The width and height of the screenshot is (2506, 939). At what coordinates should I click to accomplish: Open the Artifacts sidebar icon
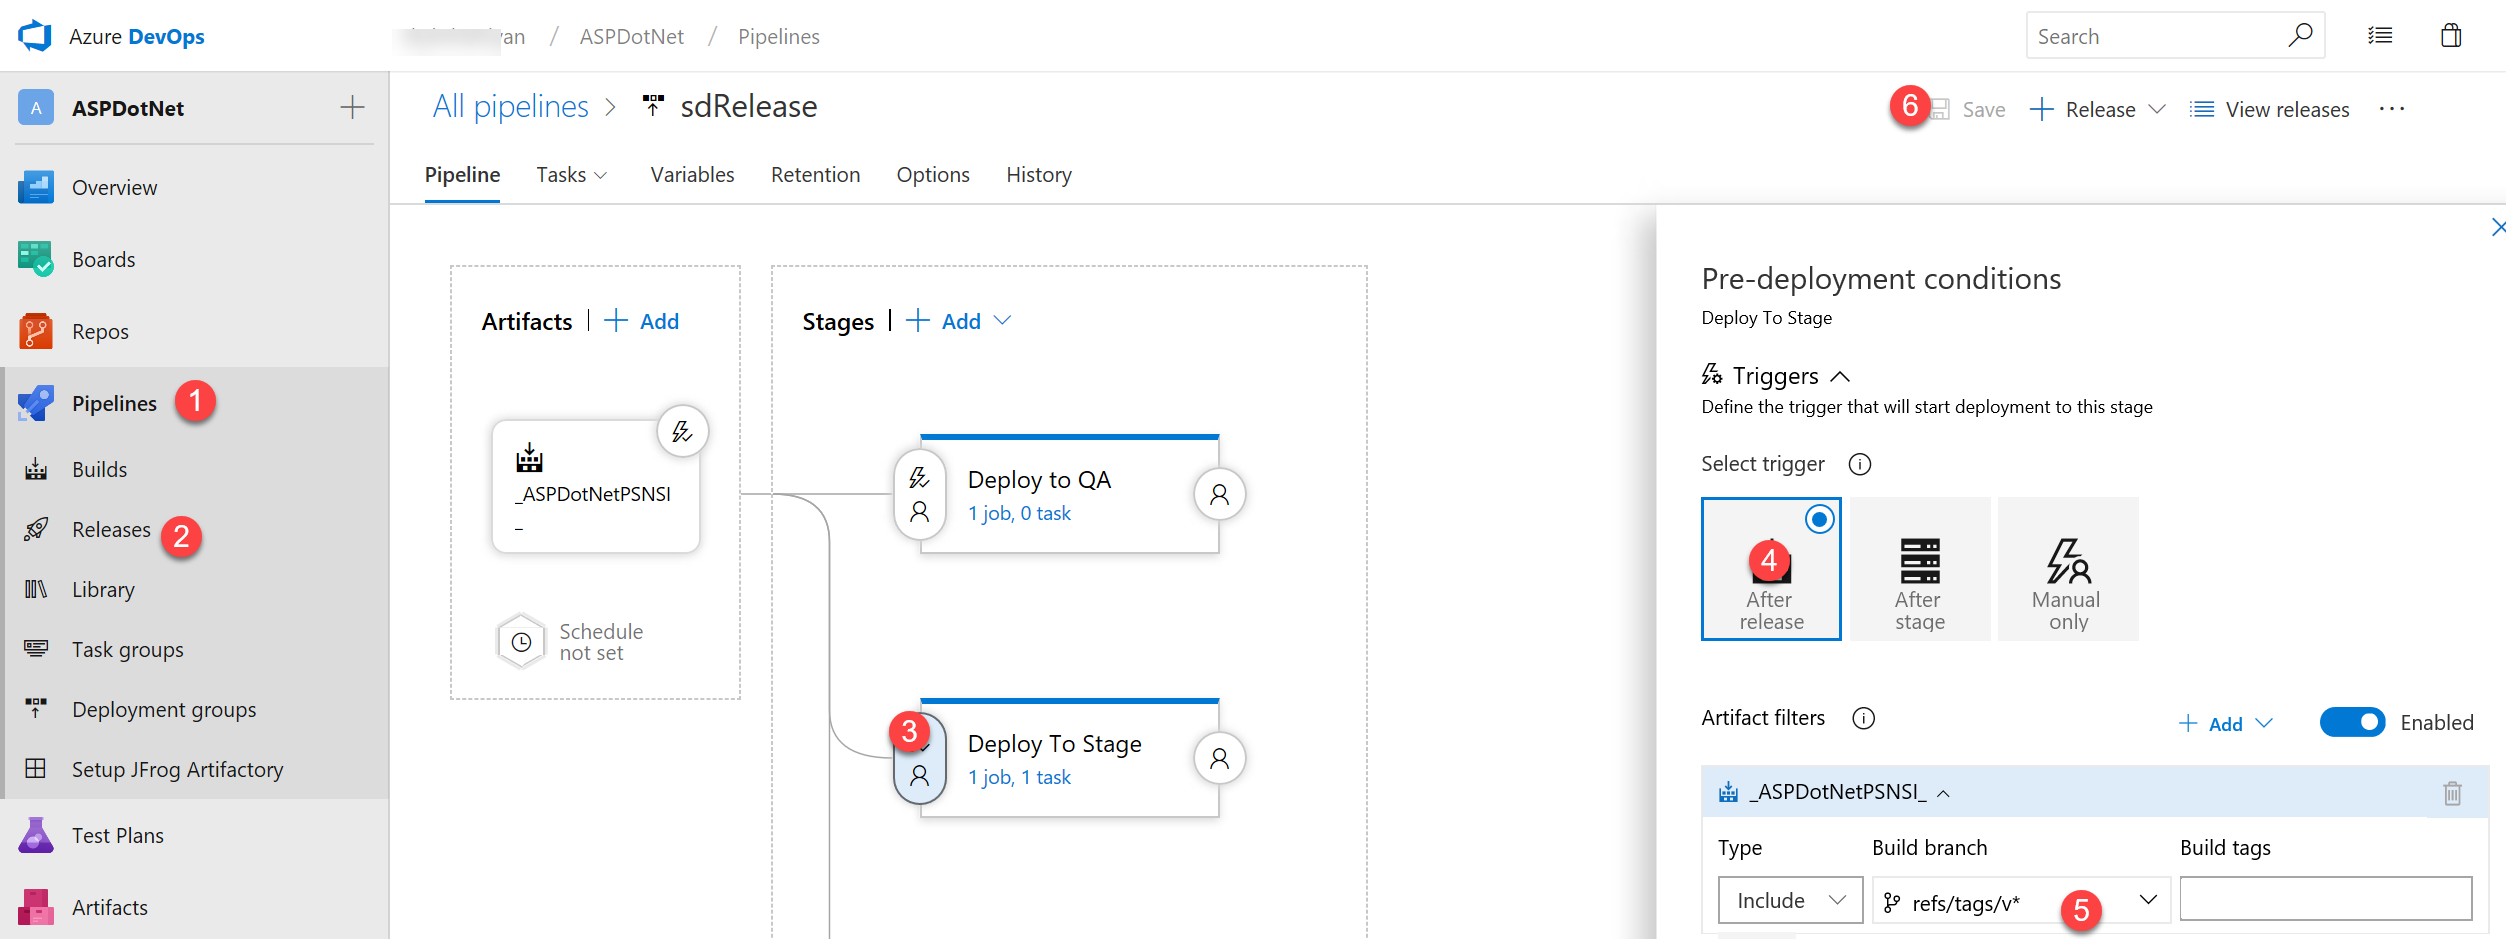point(36,907)
